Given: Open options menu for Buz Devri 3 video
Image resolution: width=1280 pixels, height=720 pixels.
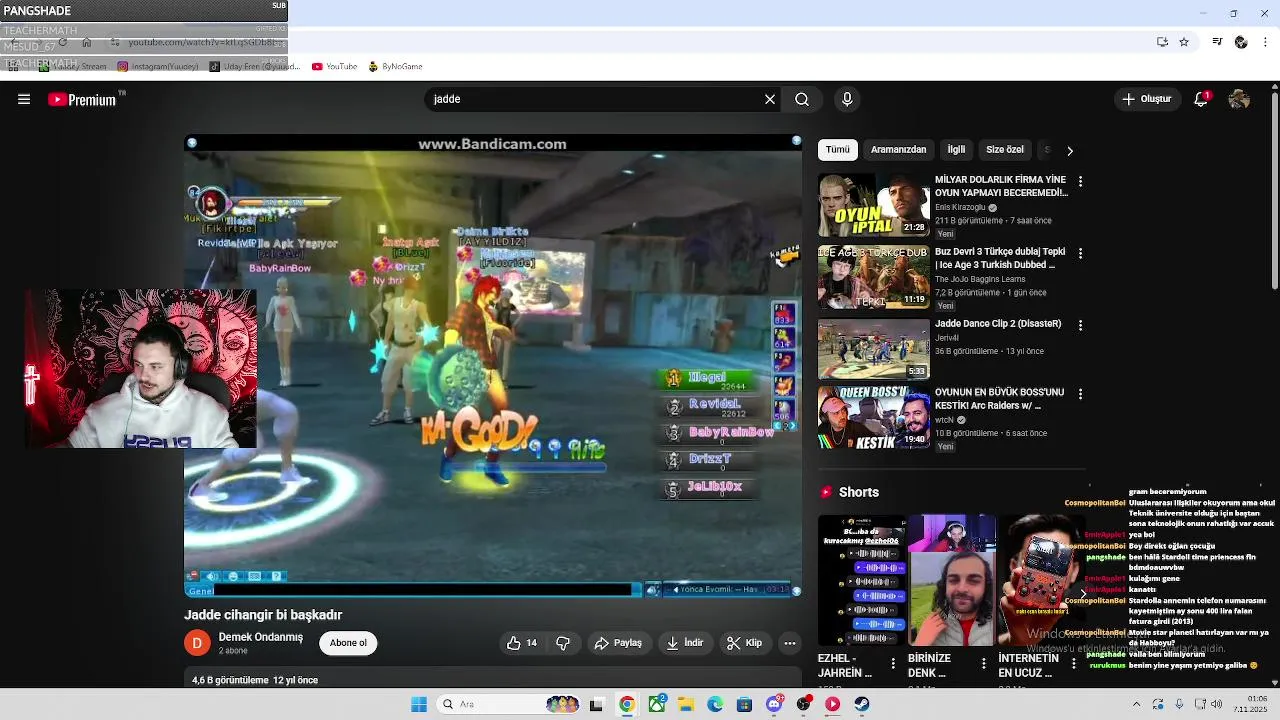Looking at the screenshot, I should coord(1080,254).
